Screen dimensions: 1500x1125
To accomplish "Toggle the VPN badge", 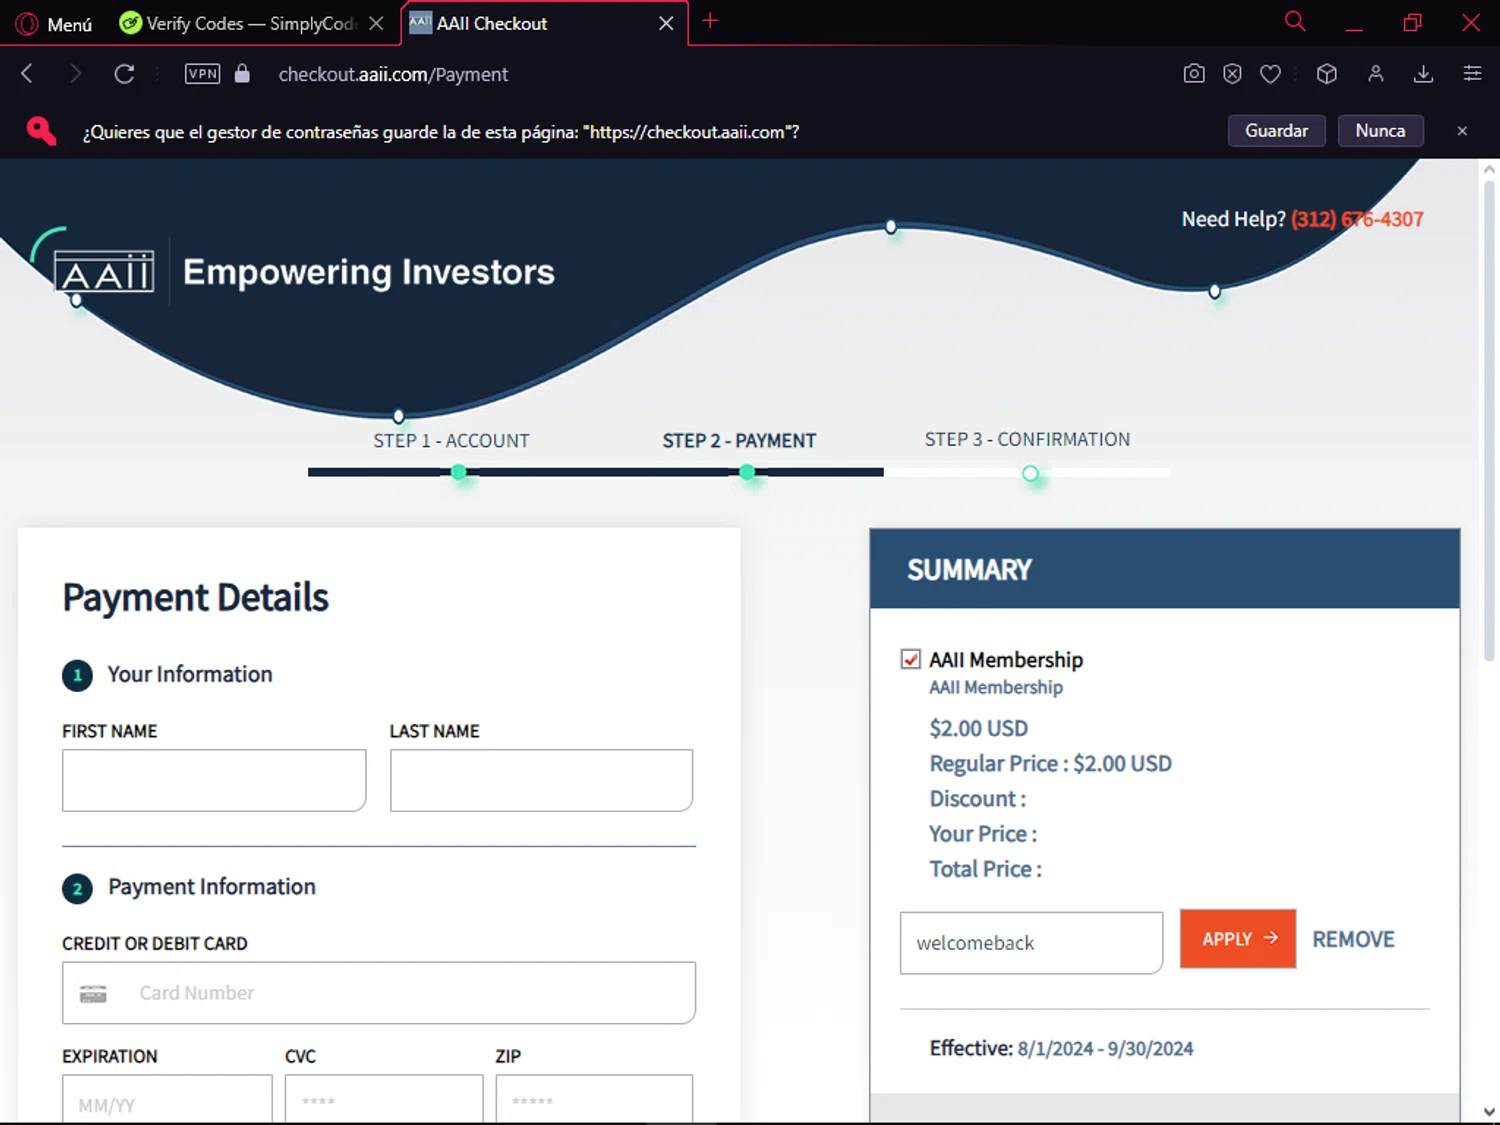I will pyautogui.click(x=202, y=73).
